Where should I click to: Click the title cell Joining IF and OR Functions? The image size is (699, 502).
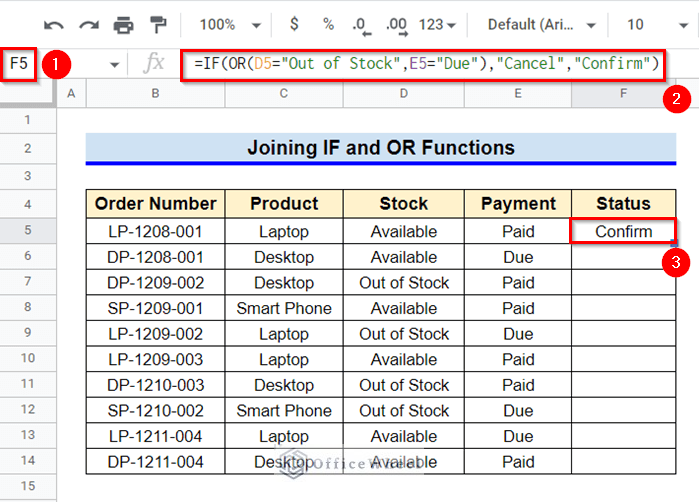tap(381, 148)
